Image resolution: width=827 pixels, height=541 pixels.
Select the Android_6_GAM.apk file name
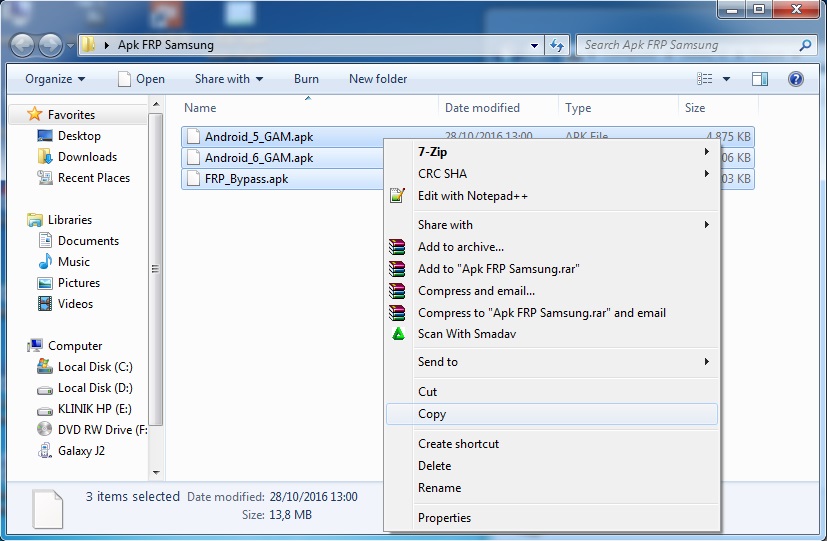(259, 158)
